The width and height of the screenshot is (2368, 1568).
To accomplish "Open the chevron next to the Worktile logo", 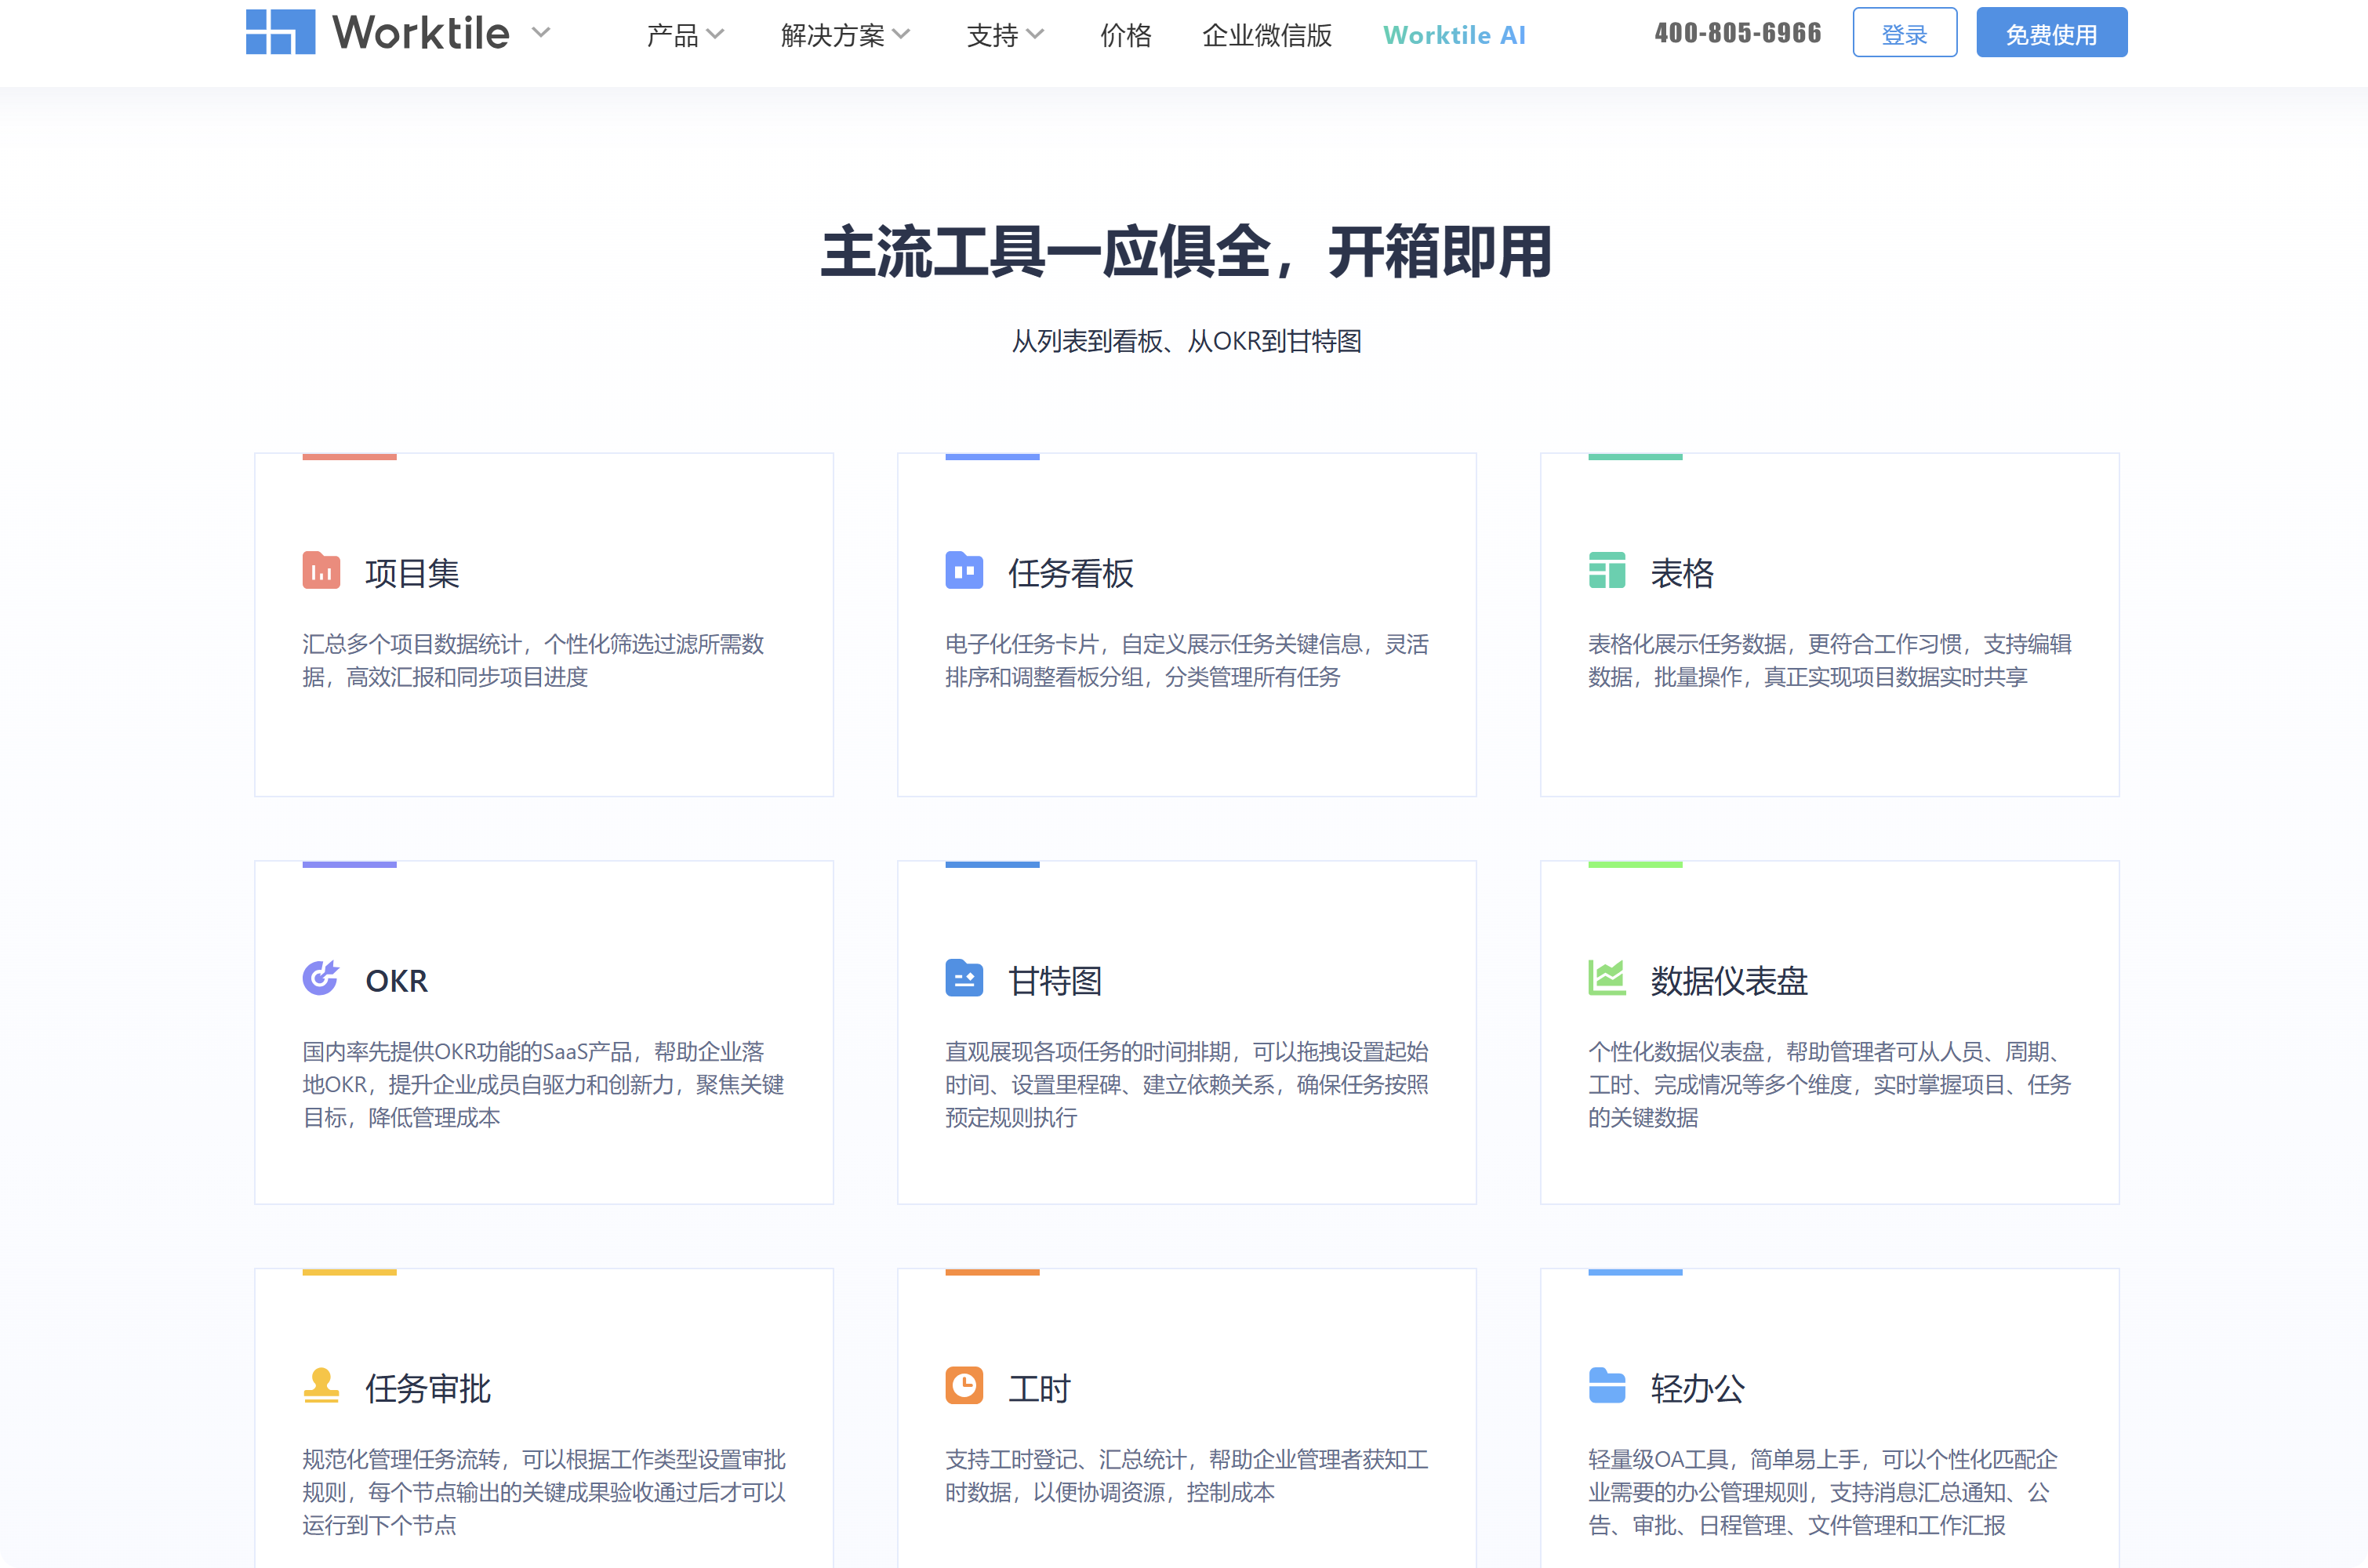I will 541,33.
